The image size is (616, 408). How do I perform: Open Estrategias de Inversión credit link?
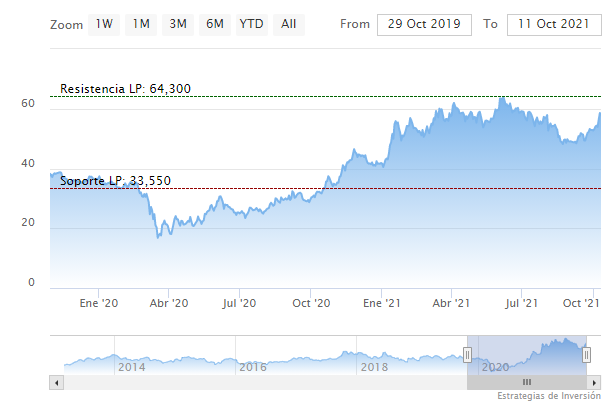[548, 396]
